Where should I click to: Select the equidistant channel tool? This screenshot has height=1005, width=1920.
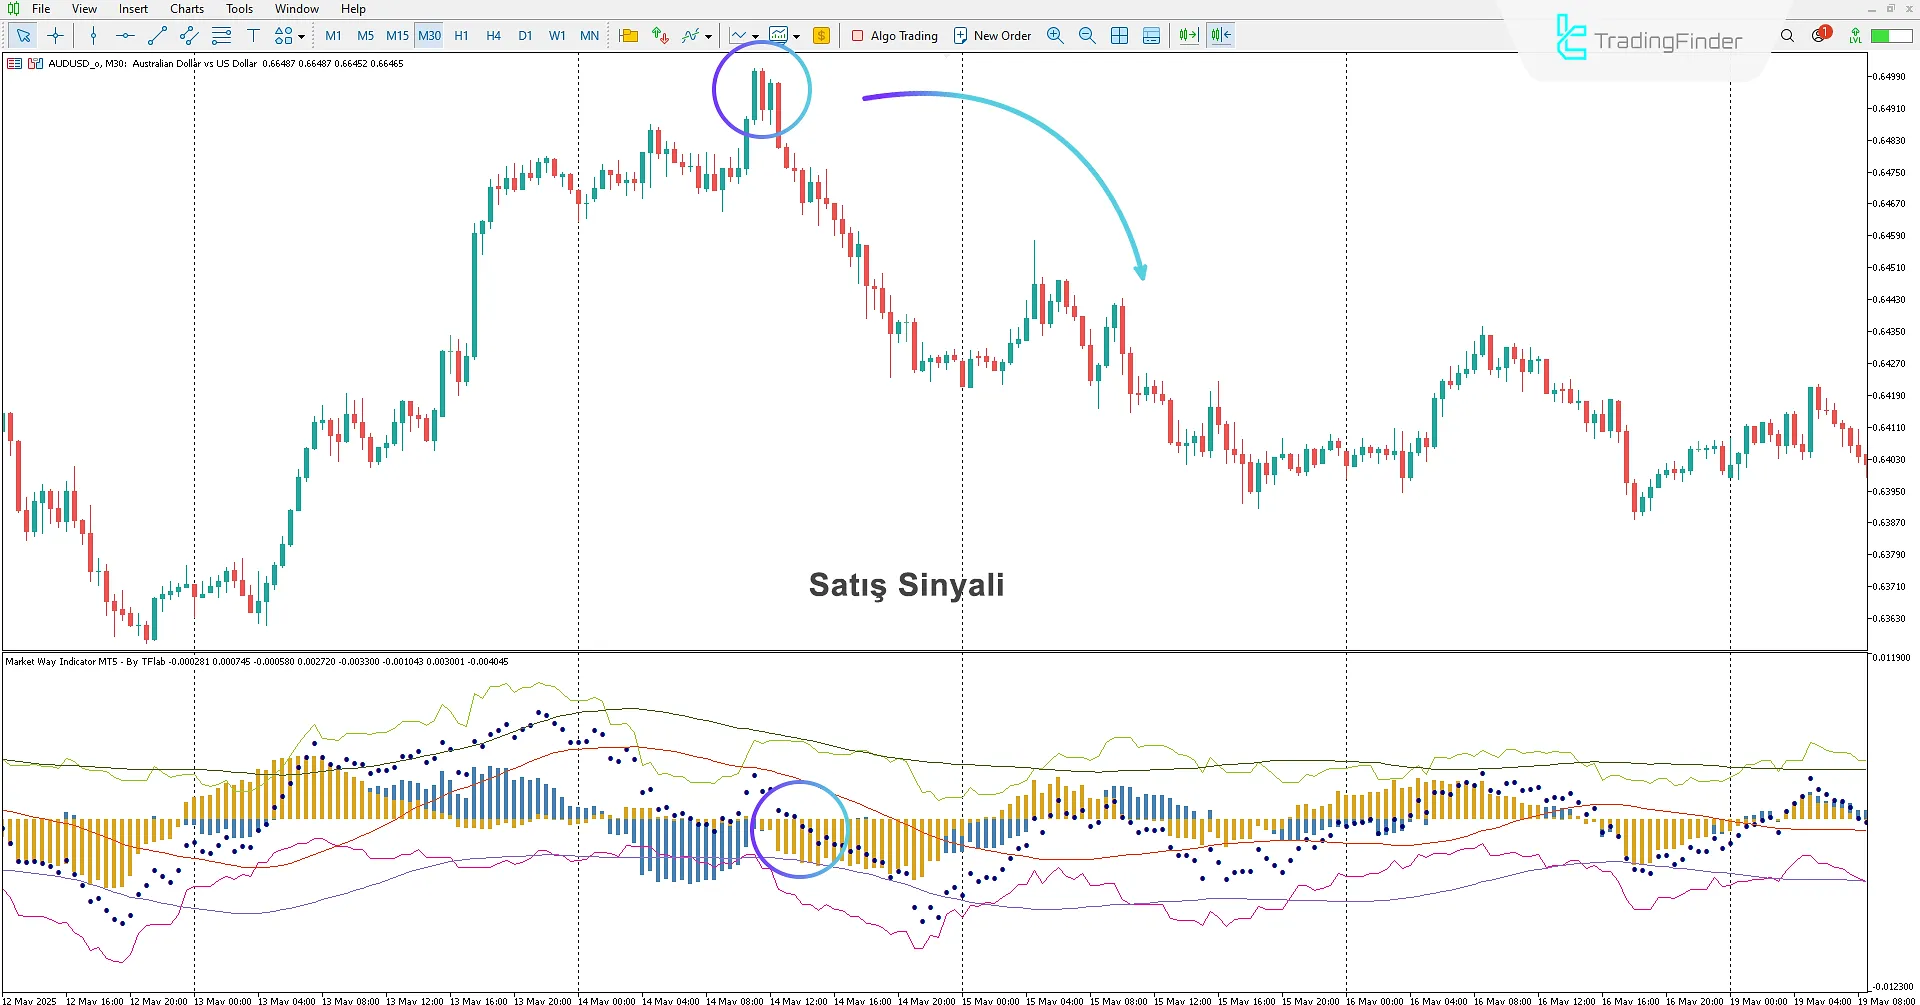pyautogui.click(x=188, y=35)
